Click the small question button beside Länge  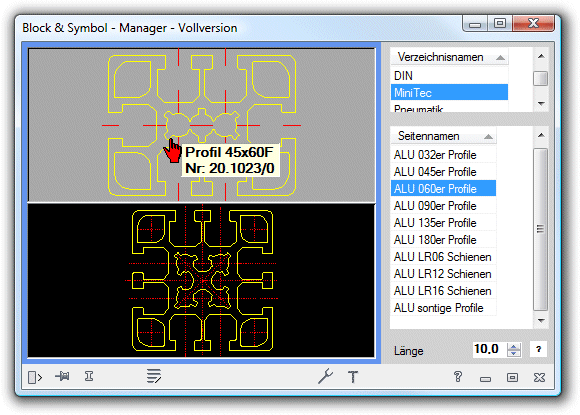click(538, 349)
